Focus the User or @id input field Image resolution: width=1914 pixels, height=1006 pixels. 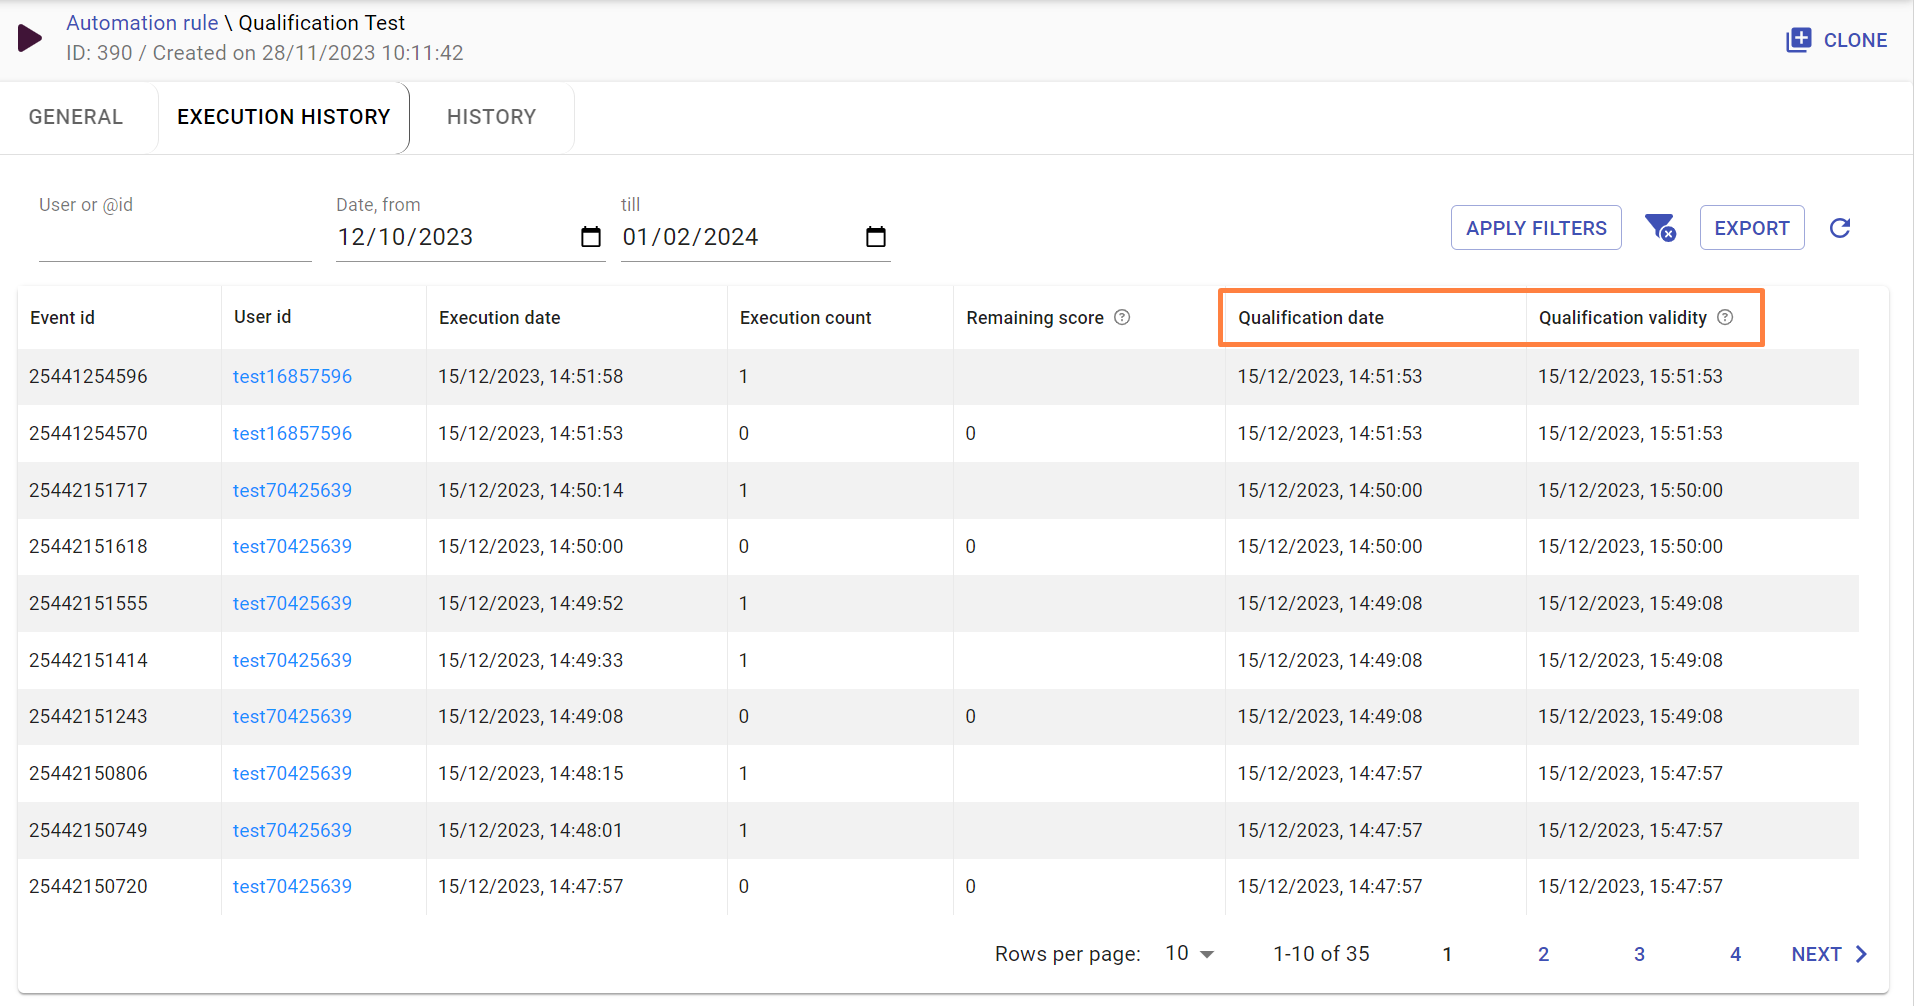click(x=175, y=238)
